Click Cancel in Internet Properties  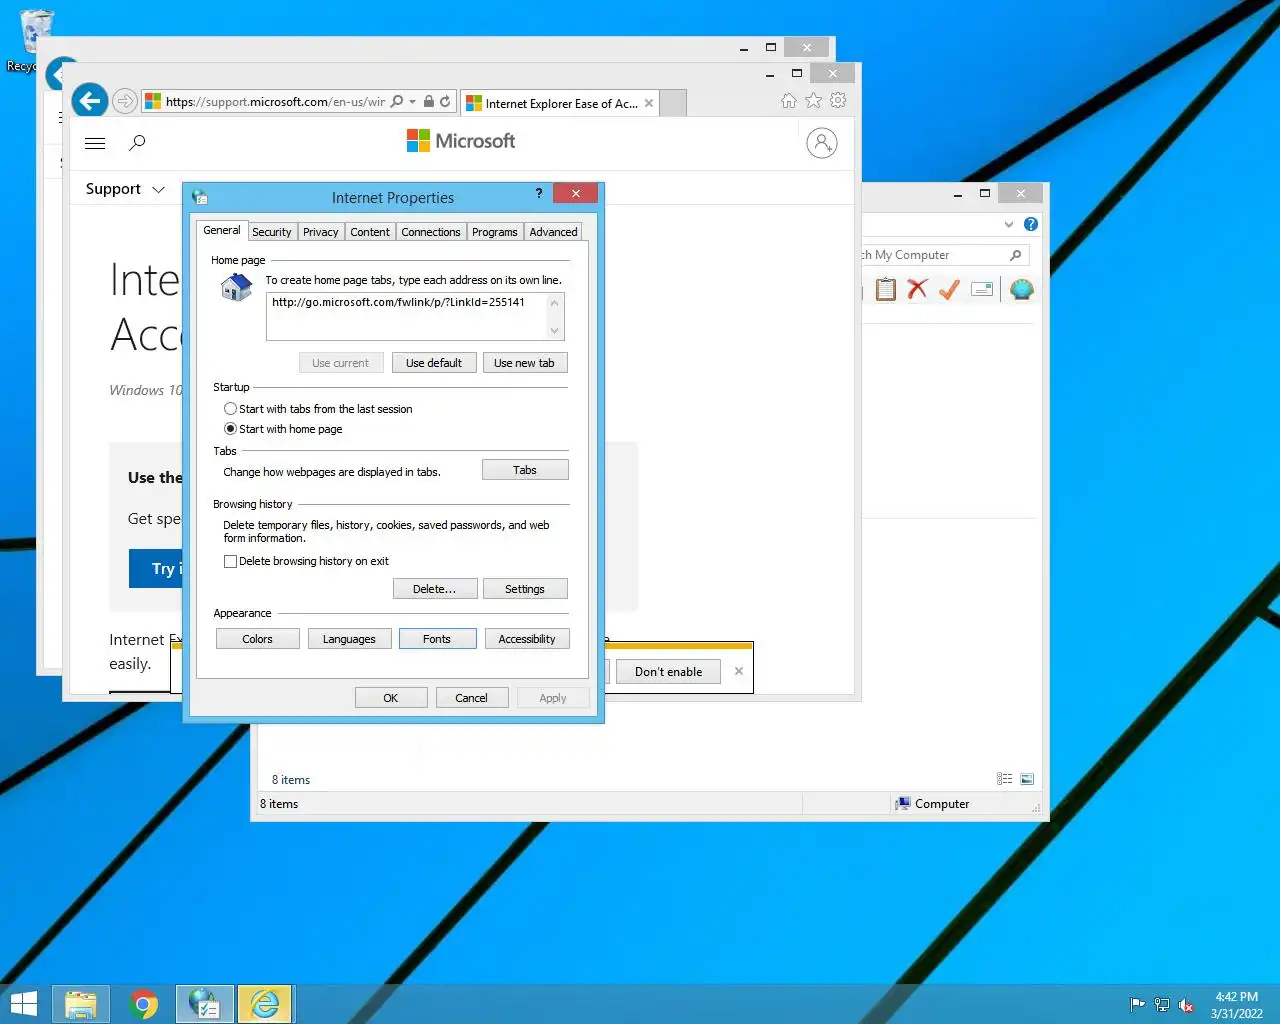(472, 698)
